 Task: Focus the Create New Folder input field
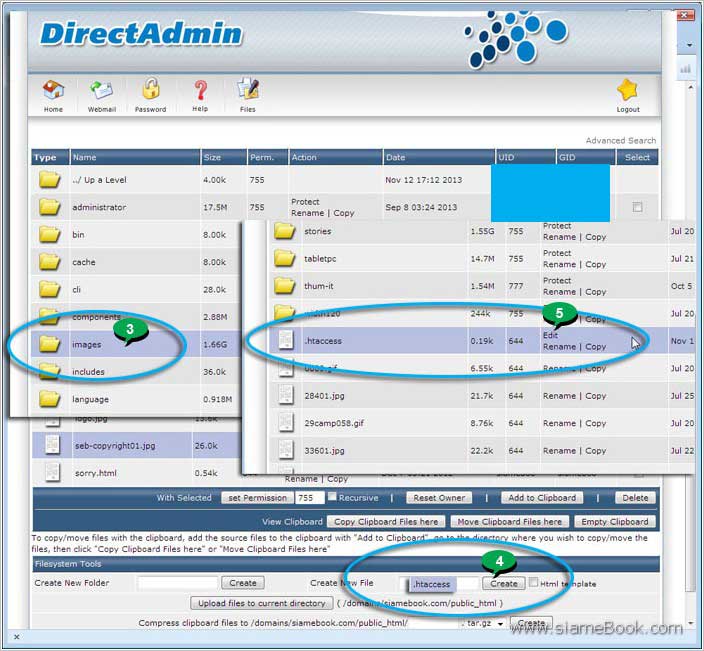pos(178,583)
